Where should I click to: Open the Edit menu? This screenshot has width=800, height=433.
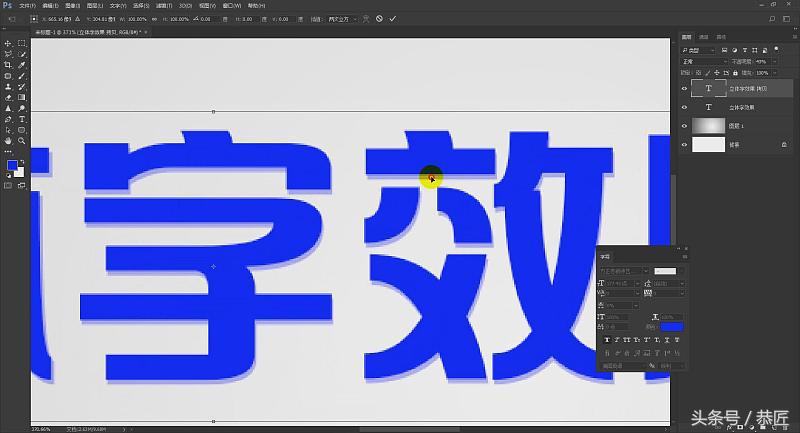click(50, 6)
